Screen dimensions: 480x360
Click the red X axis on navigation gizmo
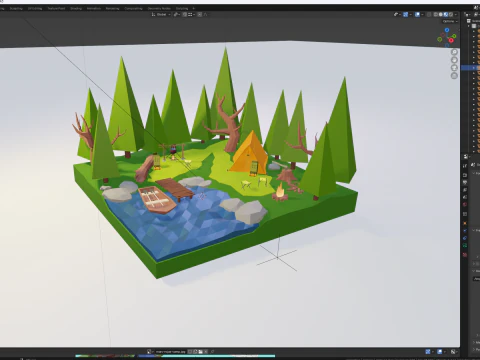point(451,40)
